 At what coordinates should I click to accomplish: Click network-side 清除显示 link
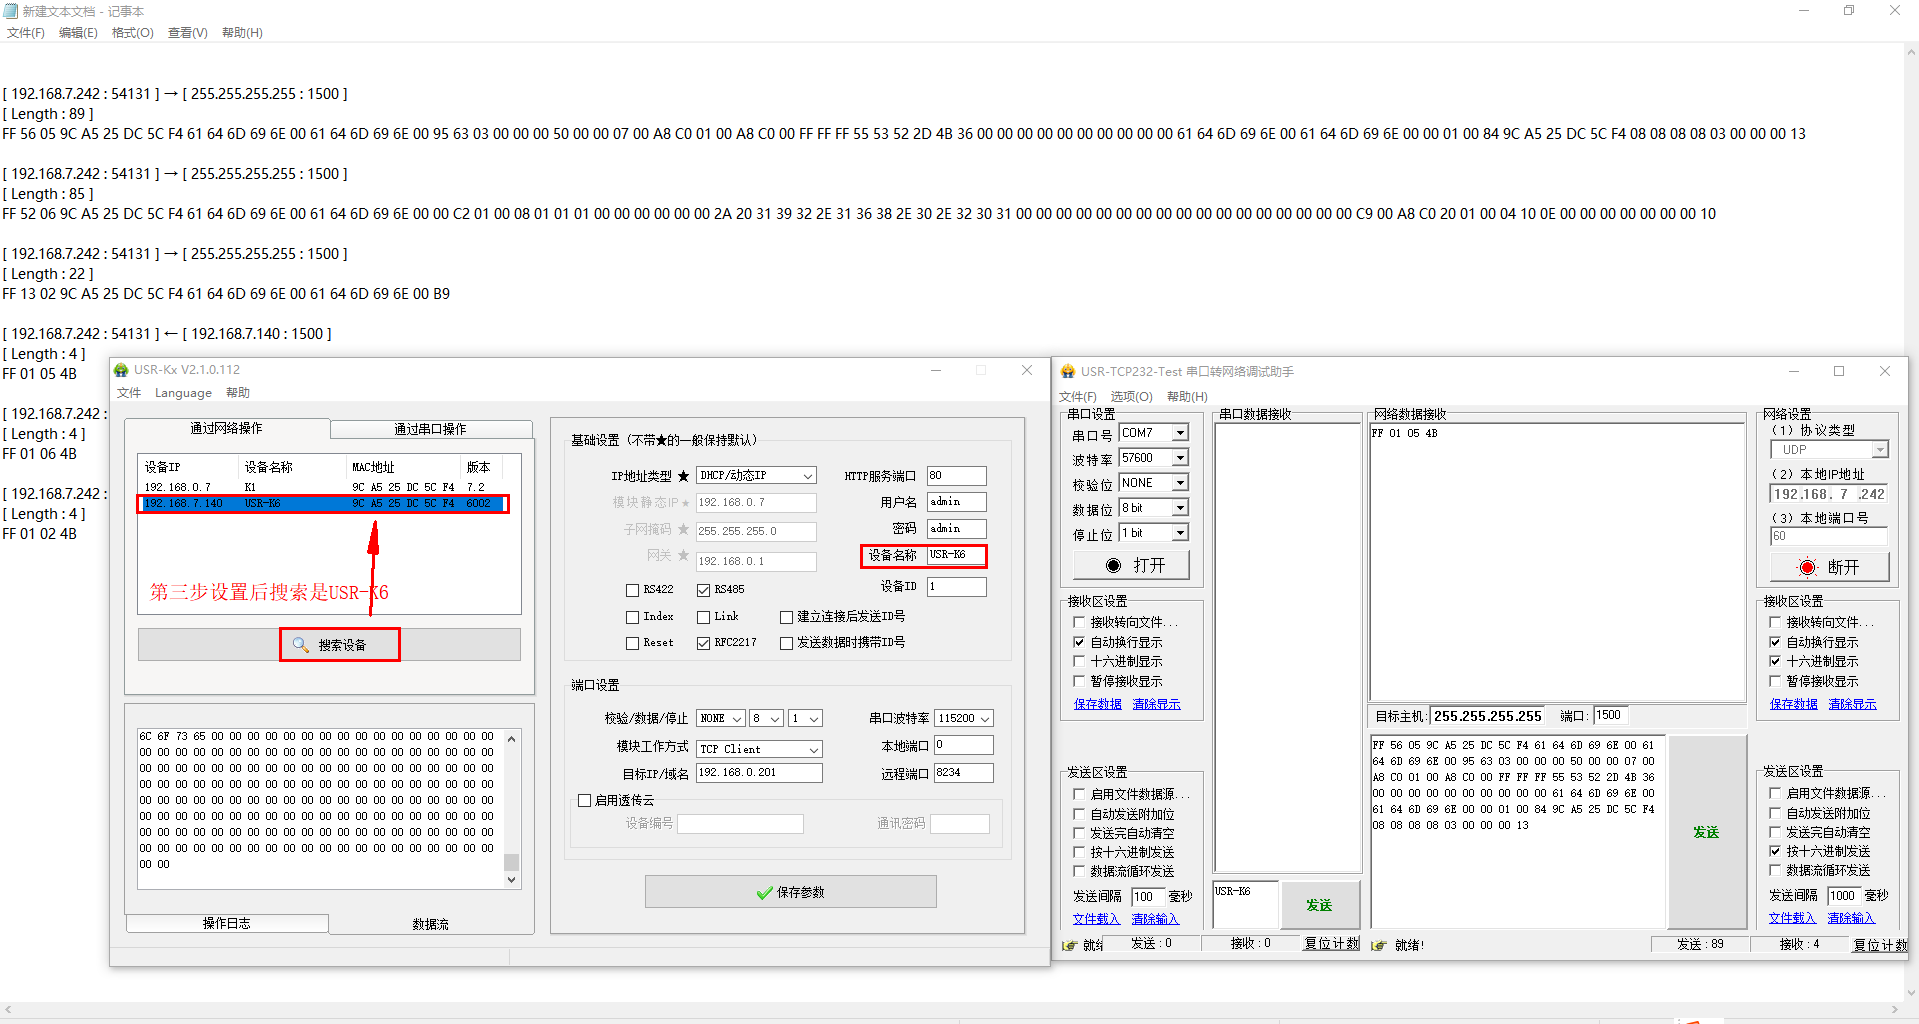[1852, 704]
